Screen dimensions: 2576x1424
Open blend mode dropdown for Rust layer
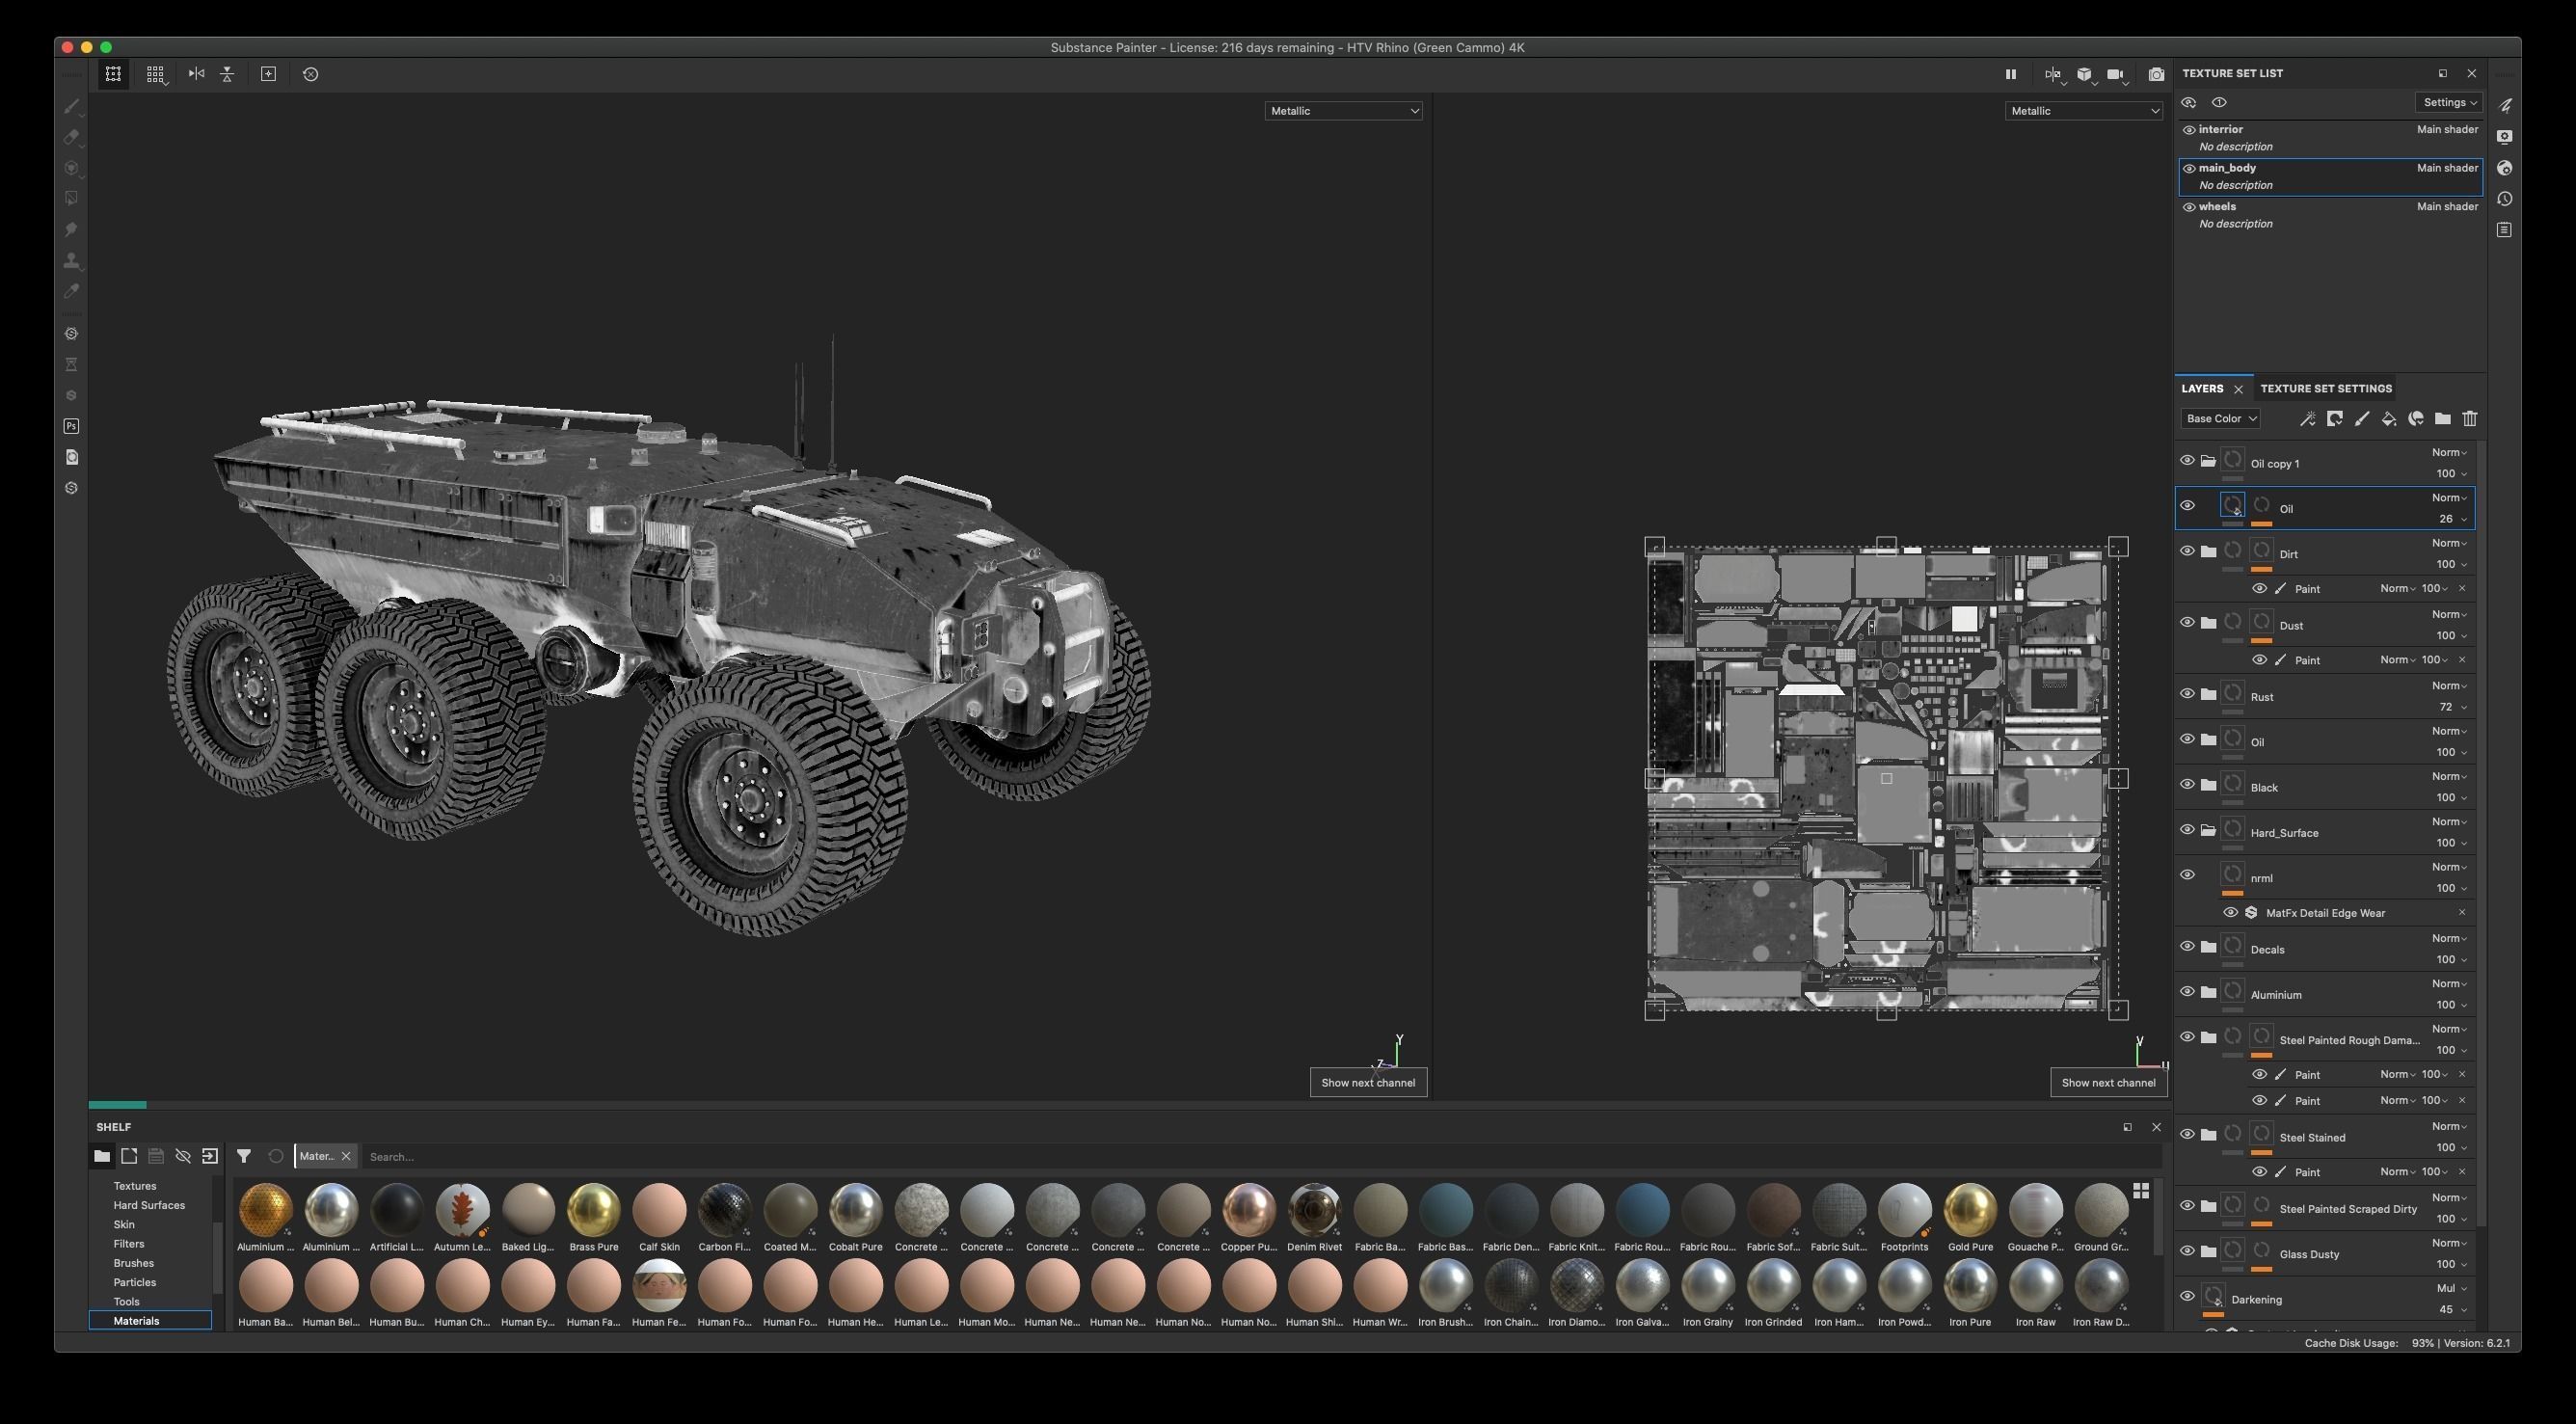click(2449, 686)
